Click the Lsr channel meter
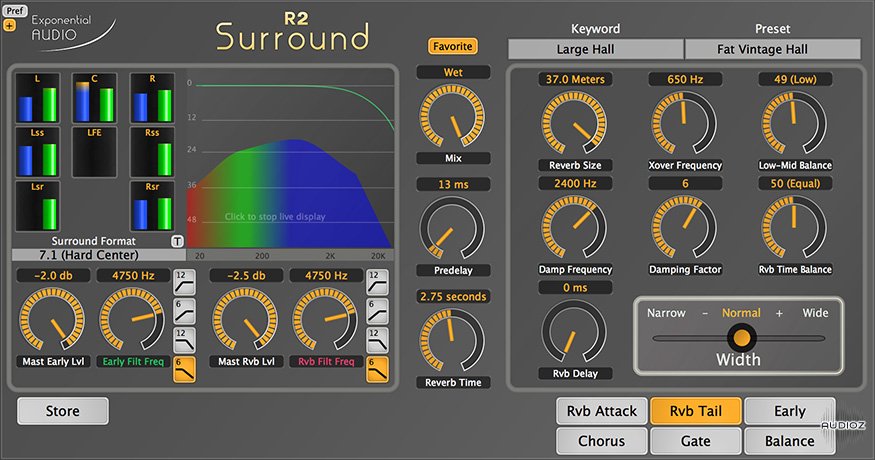The image size is (875, 460). point(37,206)
